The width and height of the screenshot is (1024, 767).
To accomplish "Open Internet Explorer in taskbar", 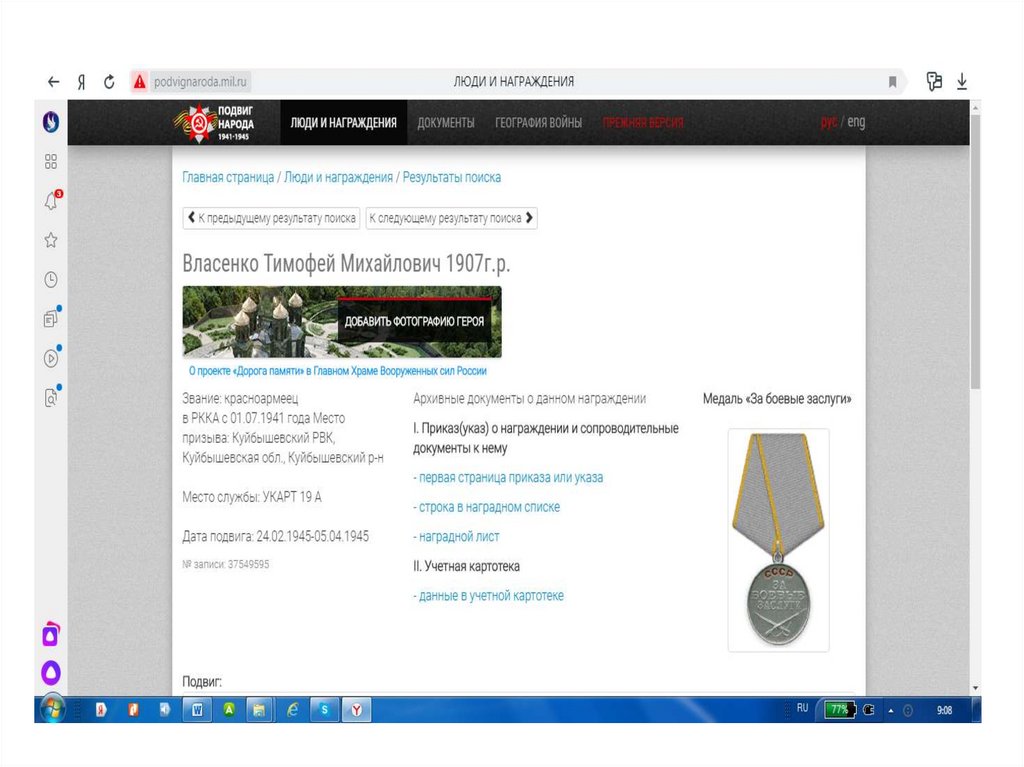I will tap(292, 710).
